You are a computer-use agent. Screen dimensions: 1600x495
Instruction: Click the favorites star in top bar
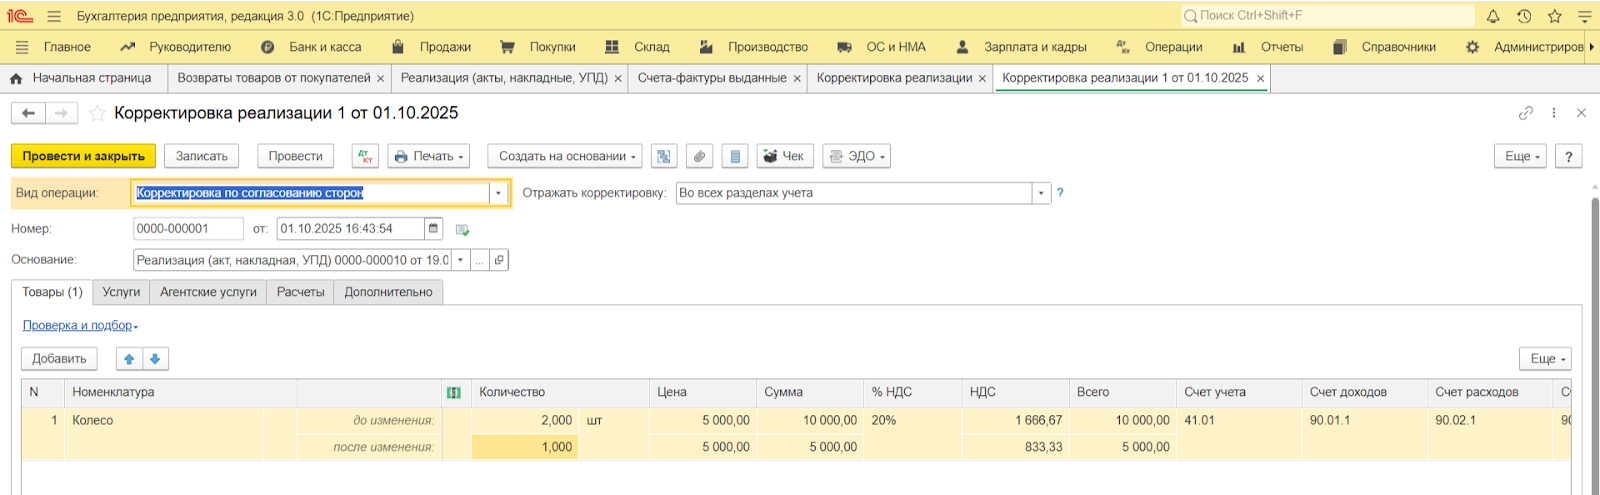point(1554,16)
